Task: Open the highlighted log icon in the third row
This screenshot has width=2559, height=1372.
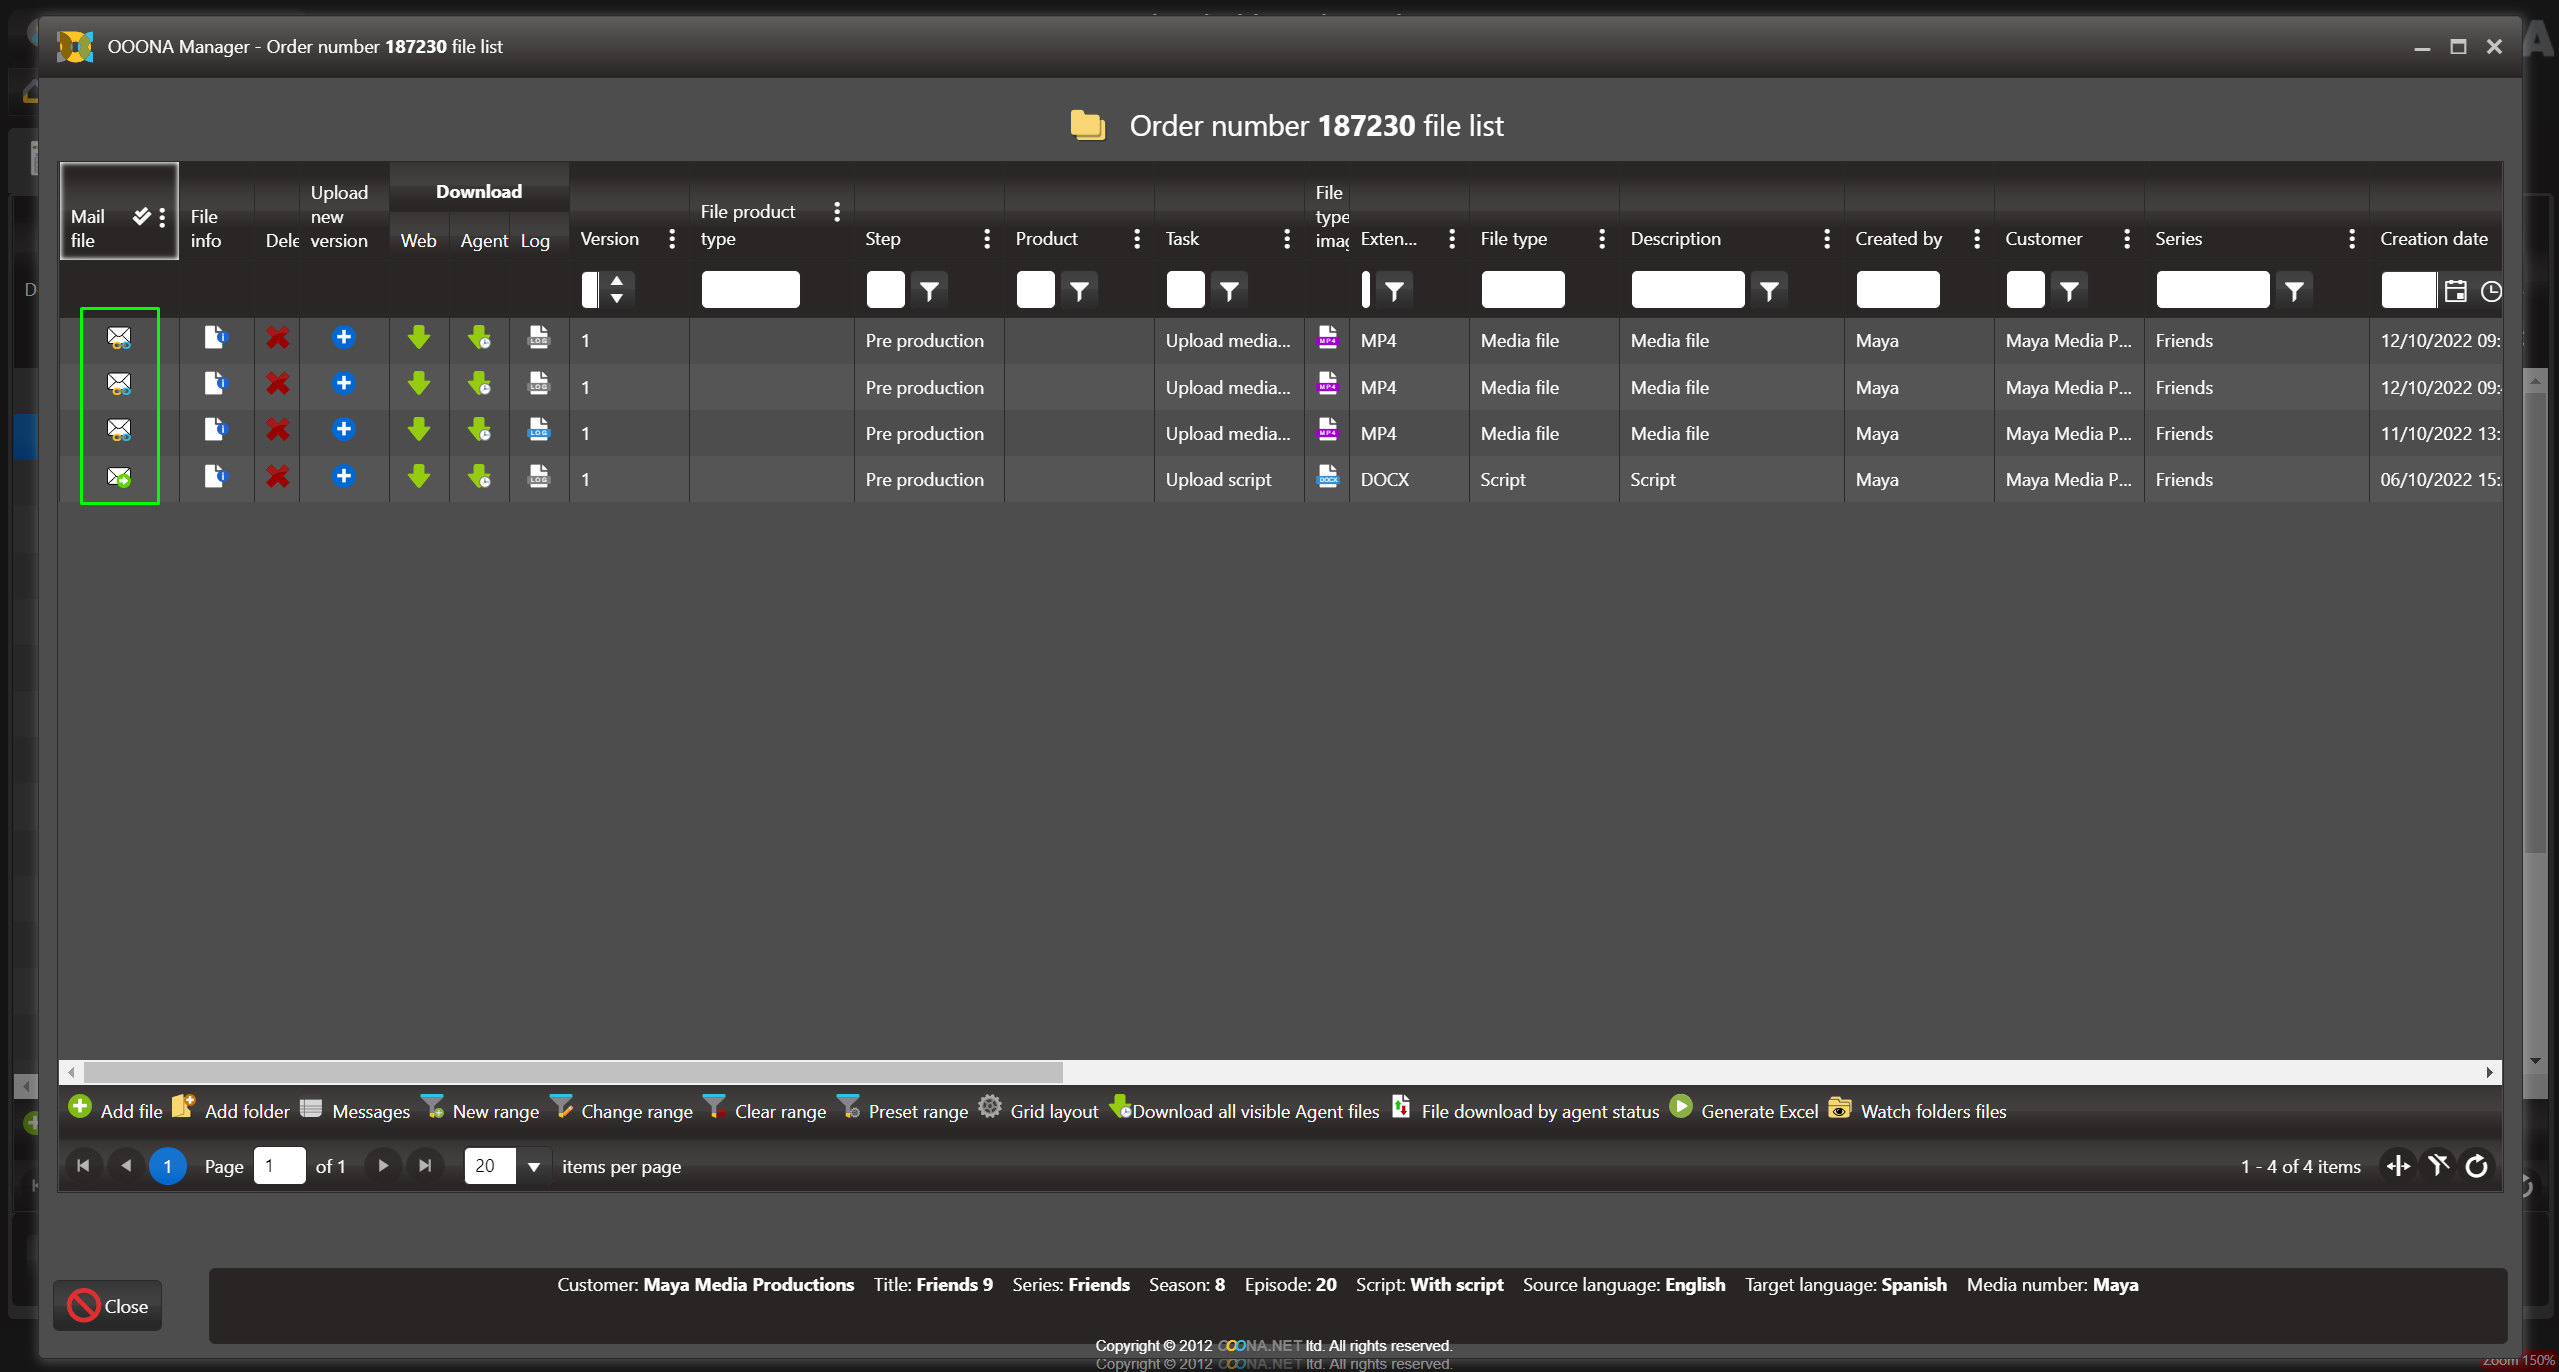Action: 538,430
